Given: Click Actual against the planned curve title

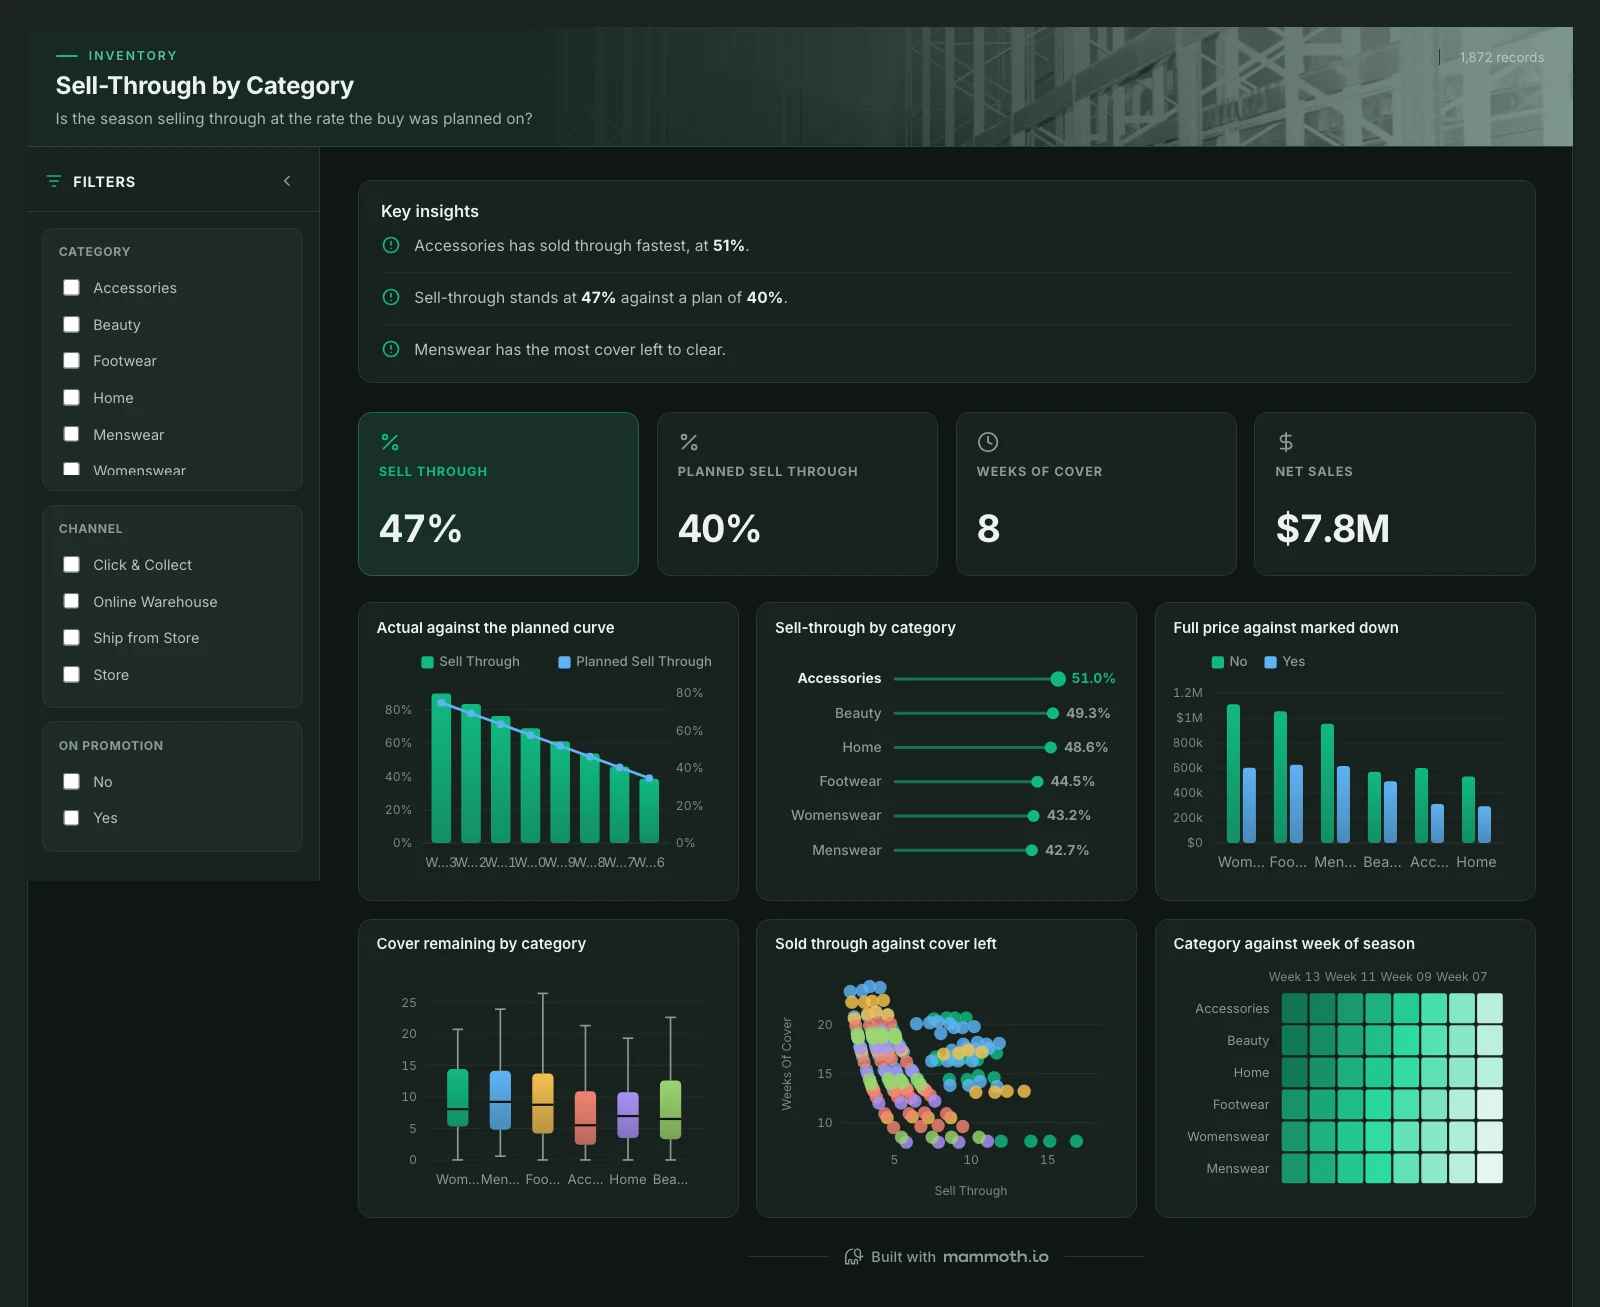Looking at the screenshot, I should (495, 628).
